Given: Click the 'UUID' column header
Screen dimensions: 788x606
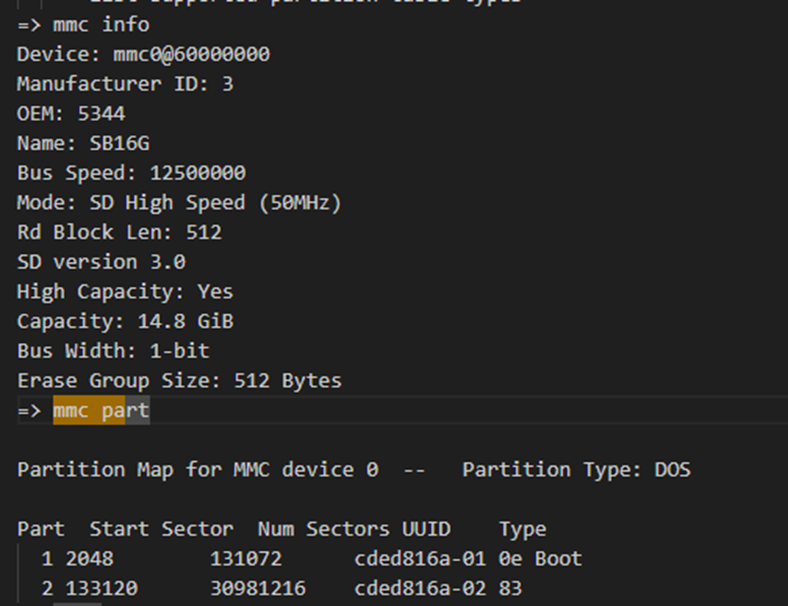Looking at the screenshot, I should tap(426, 529).
